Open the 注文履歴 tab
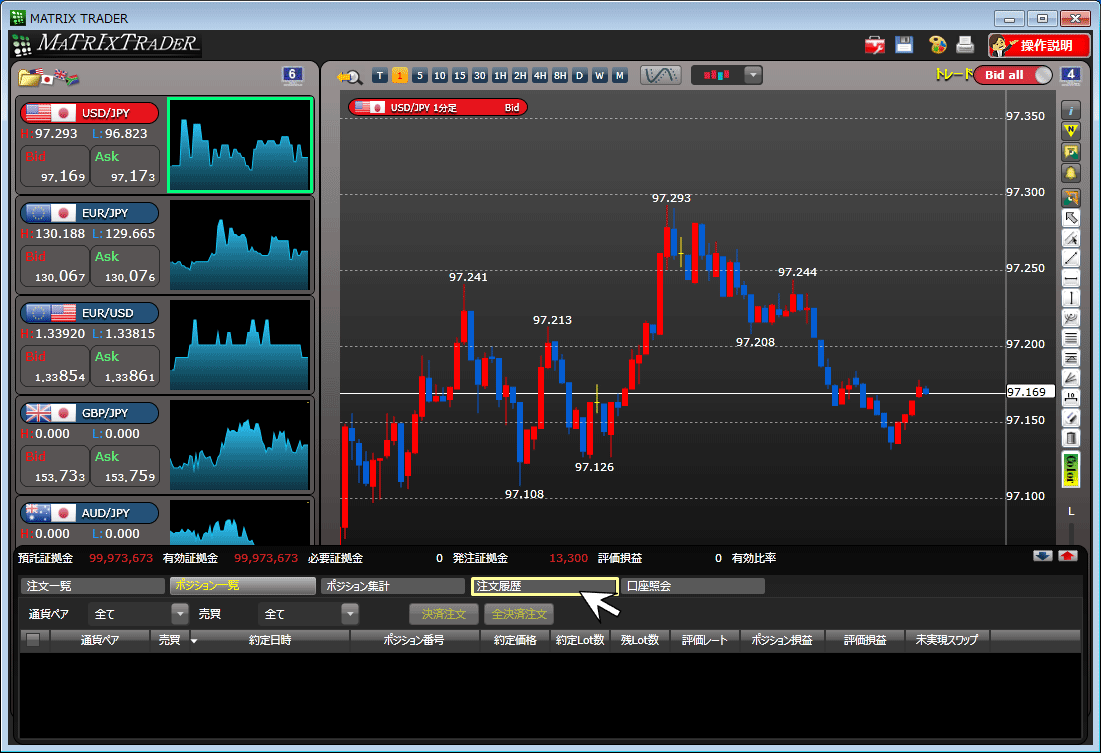Image resolution: width=1101 pixels, height=753 pixels. (544, 586)
